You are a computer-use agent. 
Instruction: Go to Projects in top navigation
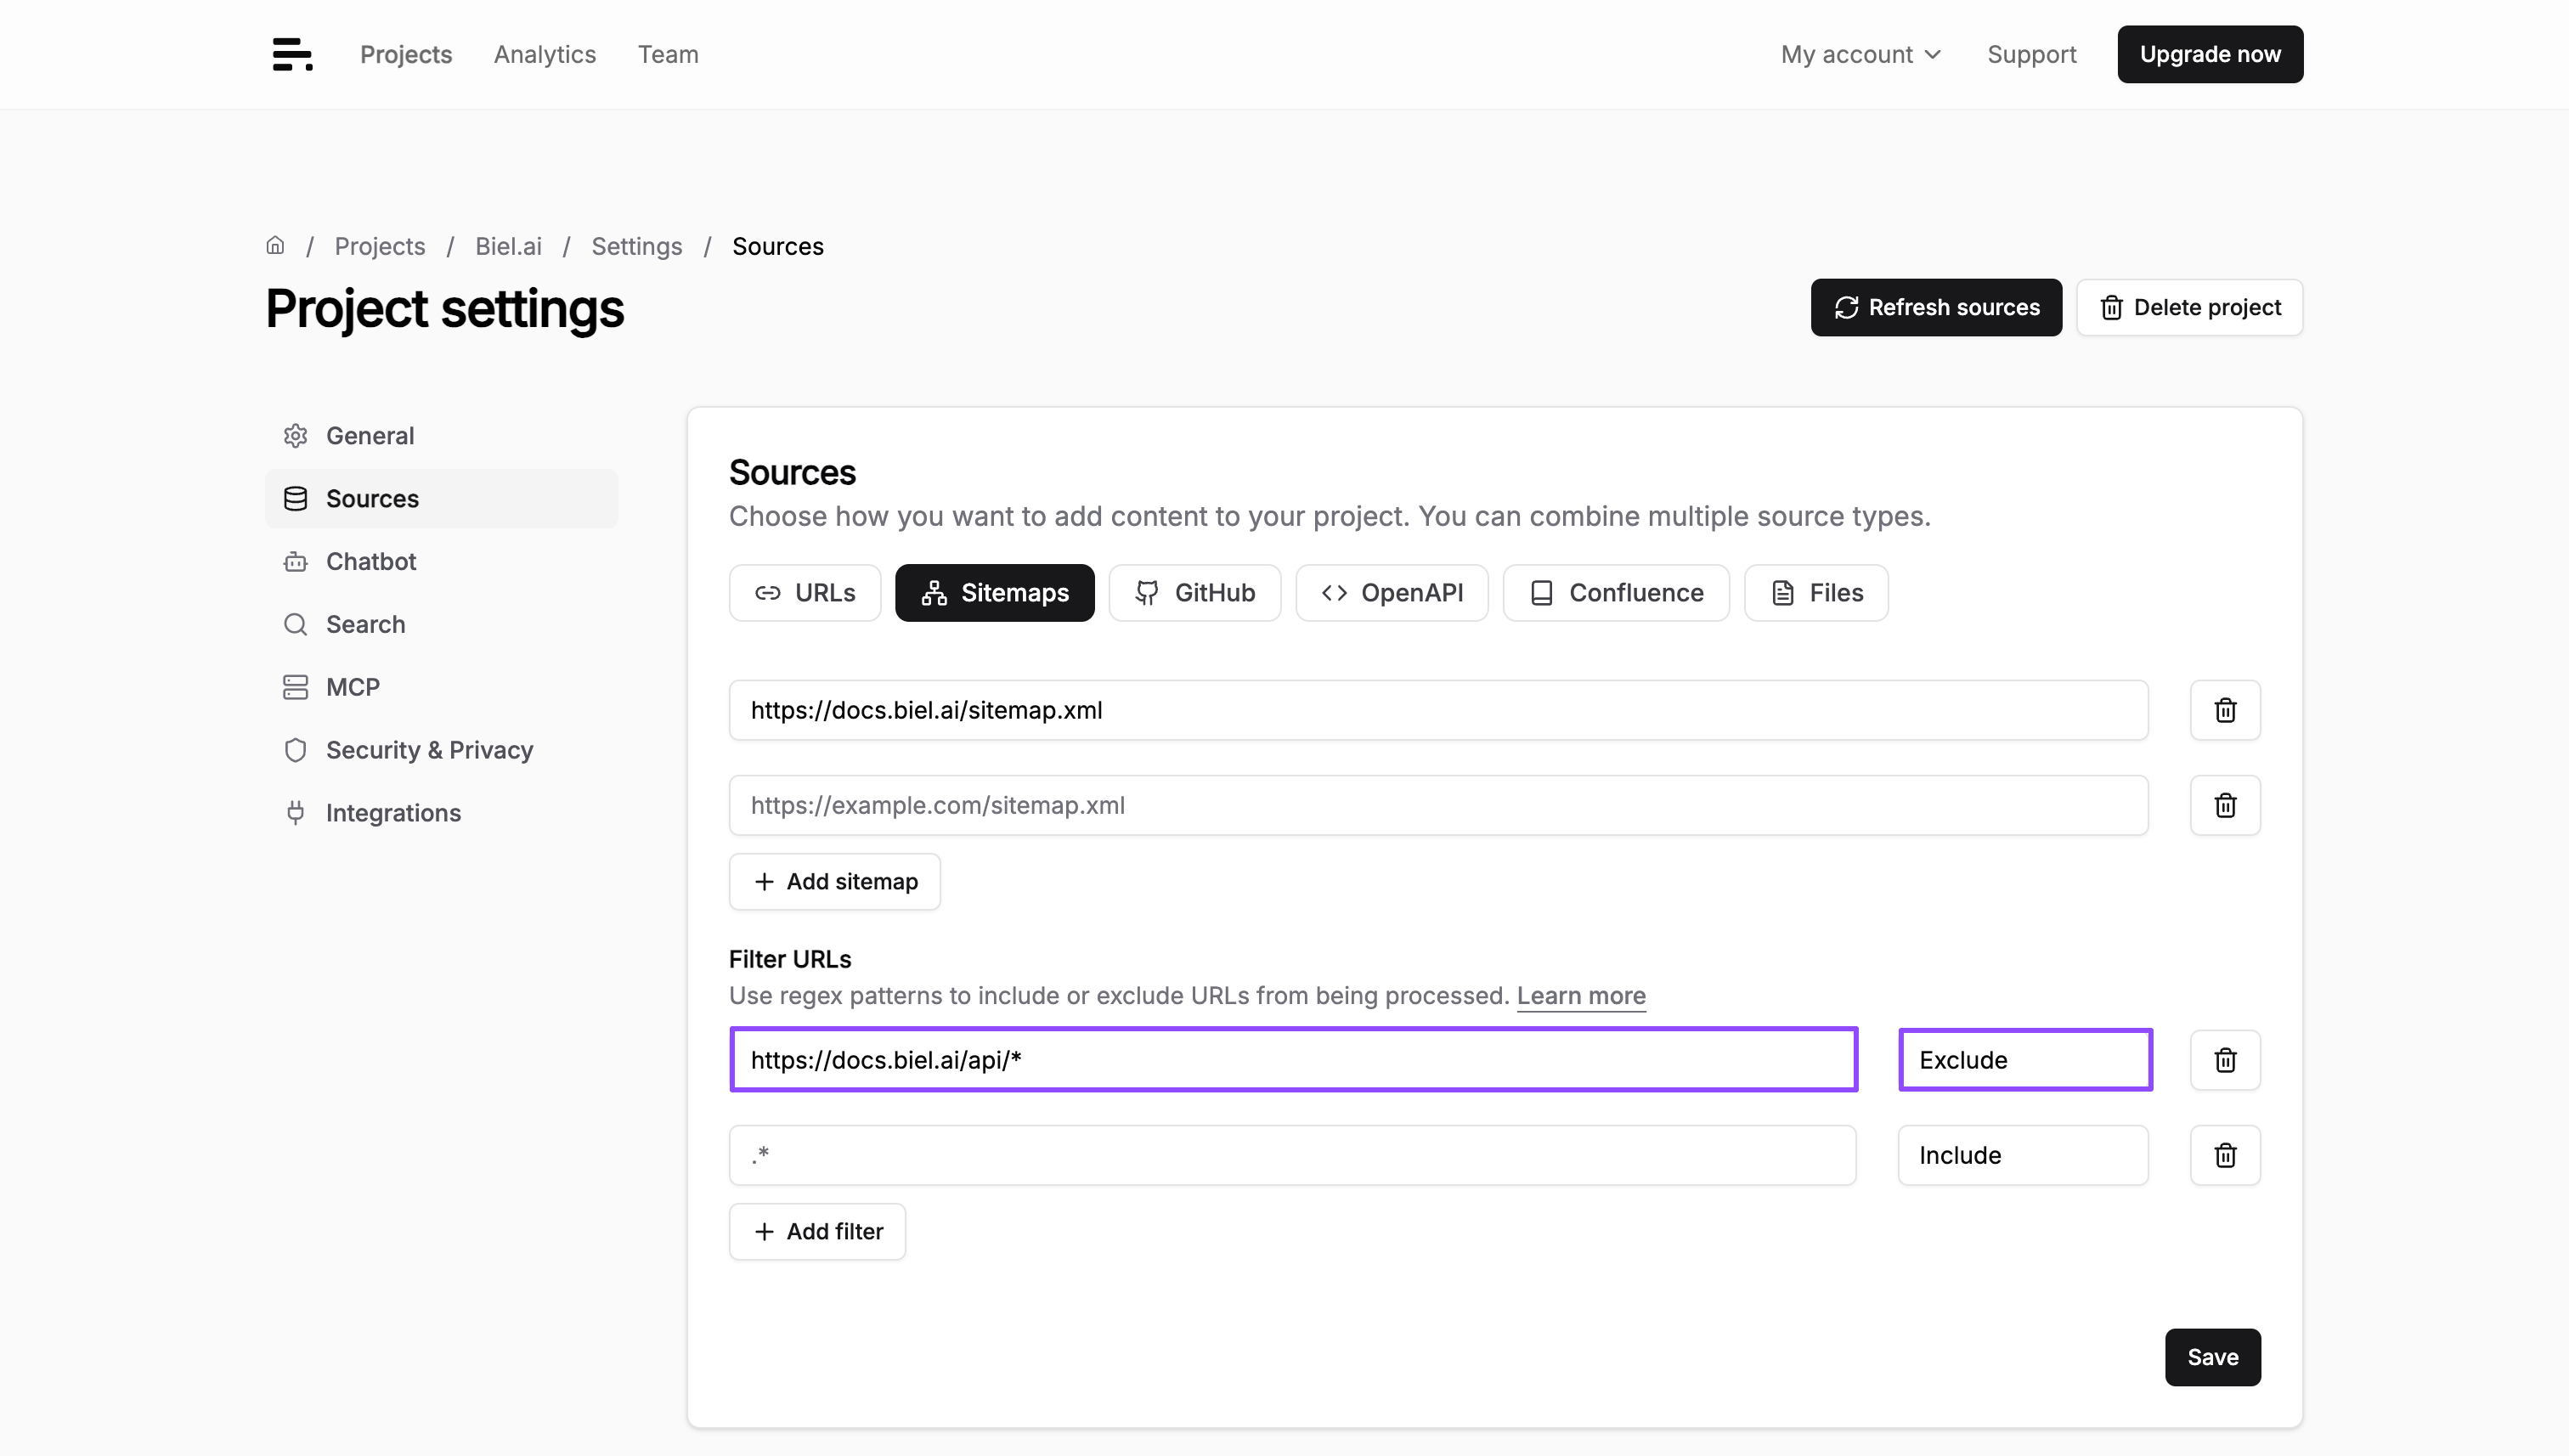(406, 54)
